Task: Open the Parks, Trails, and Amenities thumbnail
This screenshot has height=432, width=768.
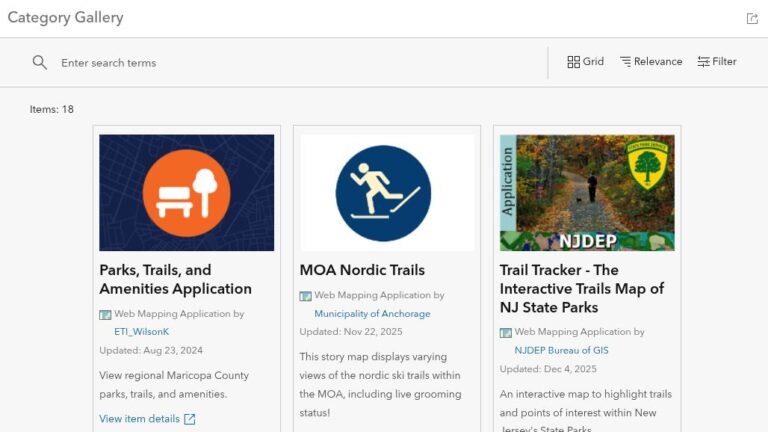Action: (x=187, y=193)
